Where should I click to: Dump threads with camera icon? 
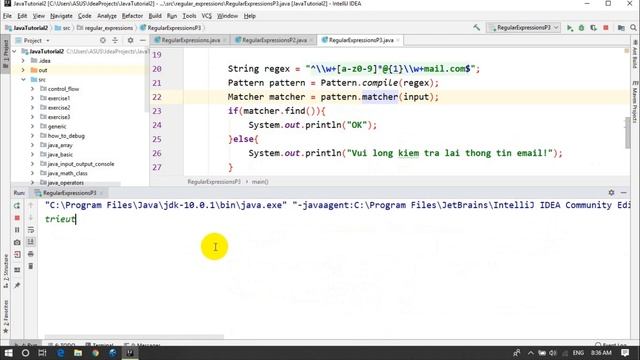click(17, 242)
